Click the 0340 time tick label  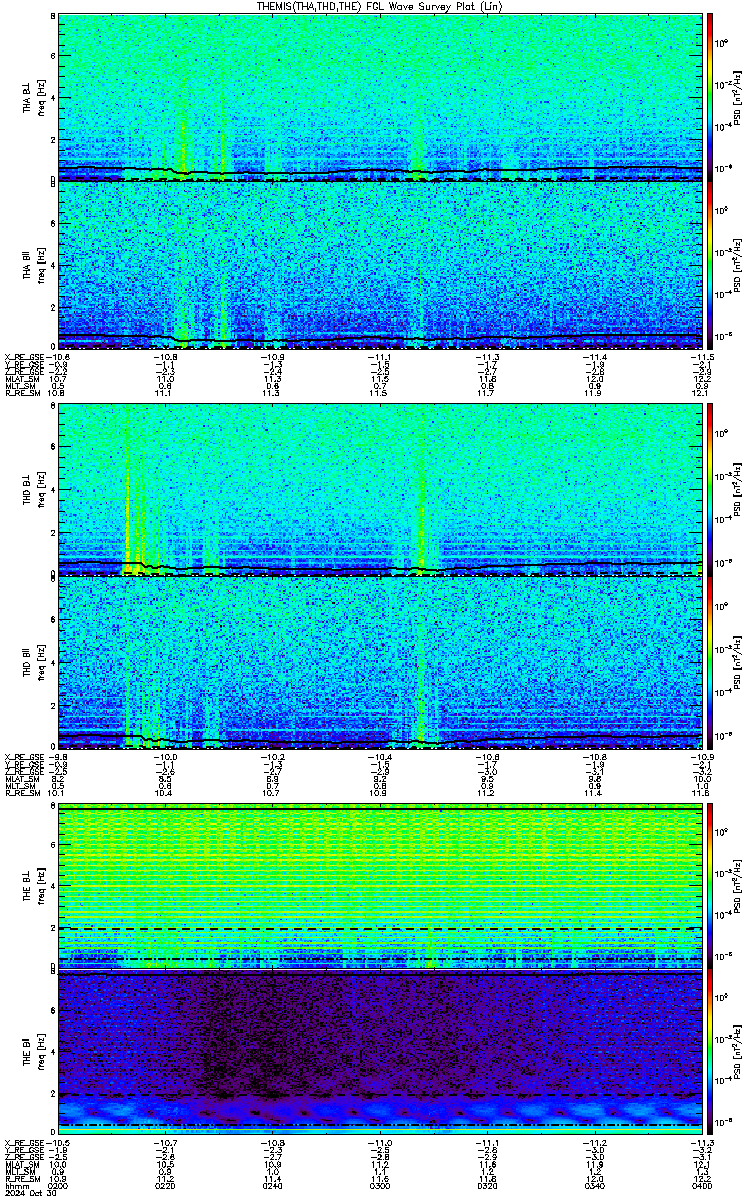(594, 1185)
